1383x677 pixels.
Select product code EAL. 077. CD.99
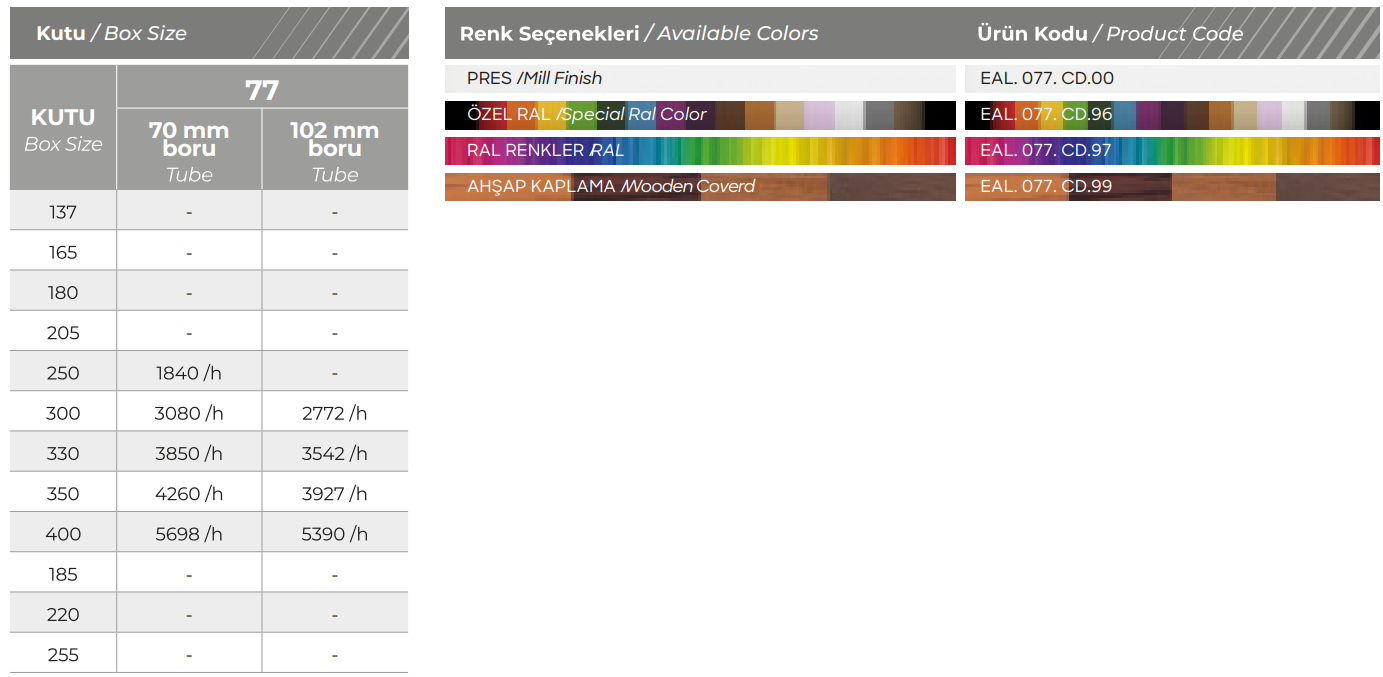click(x=1046, y=186)
